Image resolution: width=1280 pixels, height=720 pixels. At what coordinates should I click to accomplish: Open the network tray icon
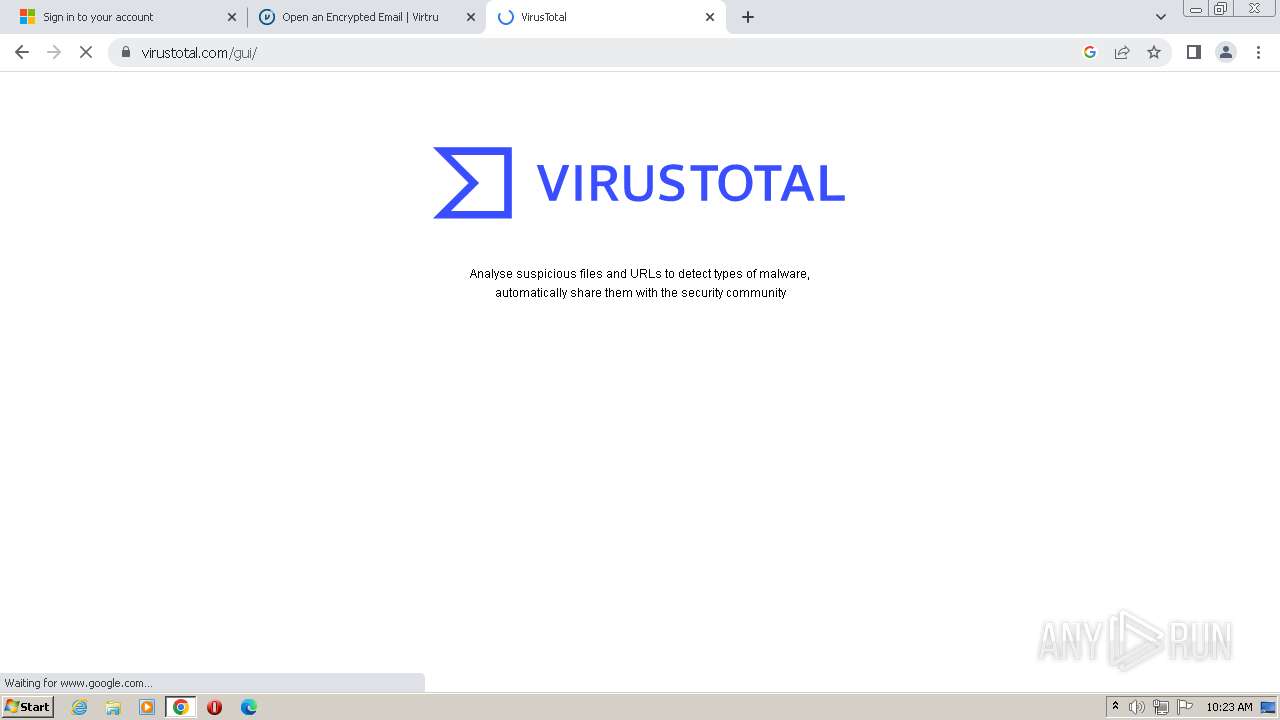point(1161,707)
